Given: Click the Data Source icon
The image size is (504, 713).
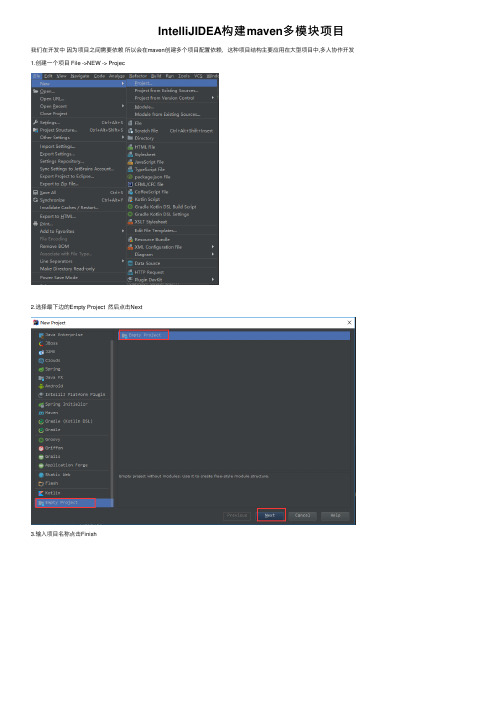Looking at the screenshot, I should (x=130, y=263).
